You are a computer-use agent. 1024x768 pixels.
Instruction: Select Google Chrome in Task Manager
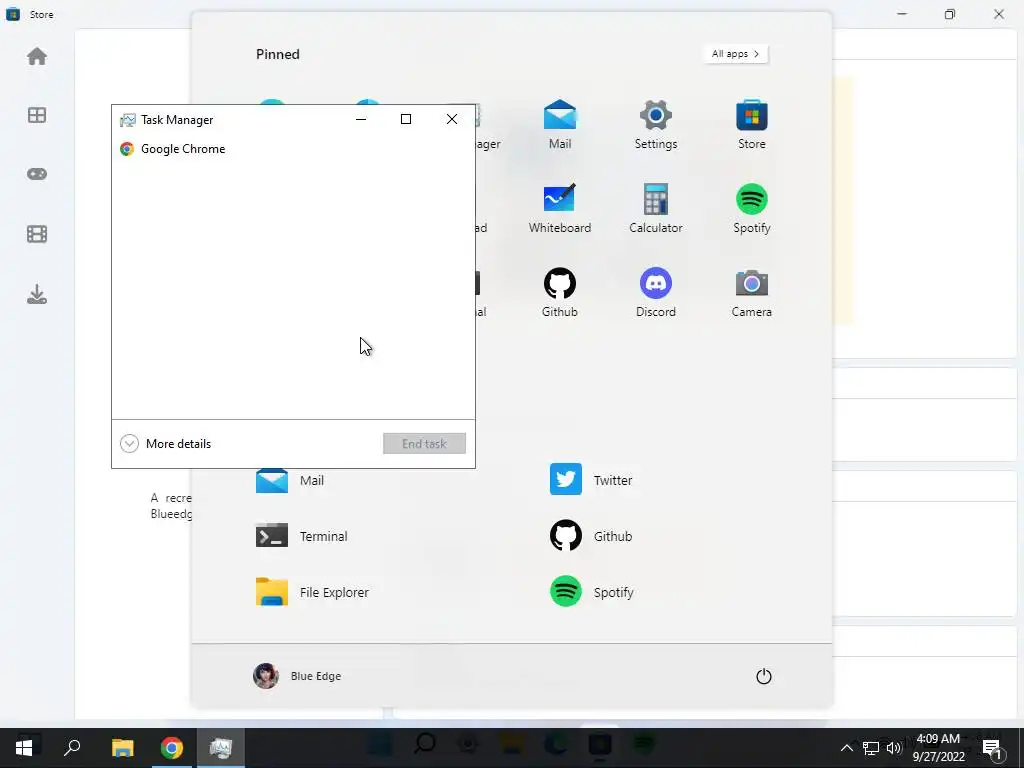[293, 149]
